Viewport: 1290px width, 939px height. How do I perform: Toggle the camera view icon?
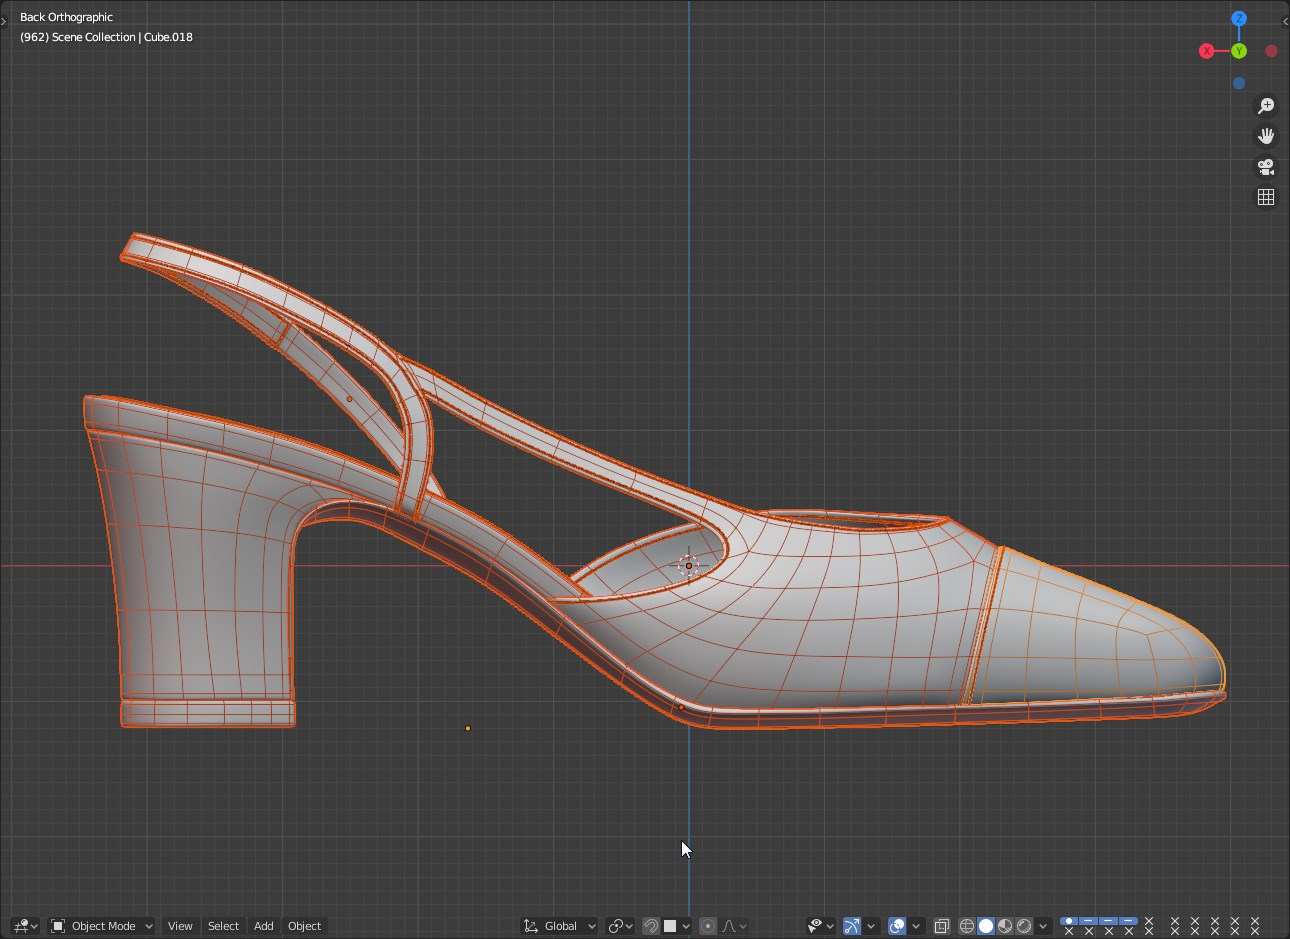1266,167
